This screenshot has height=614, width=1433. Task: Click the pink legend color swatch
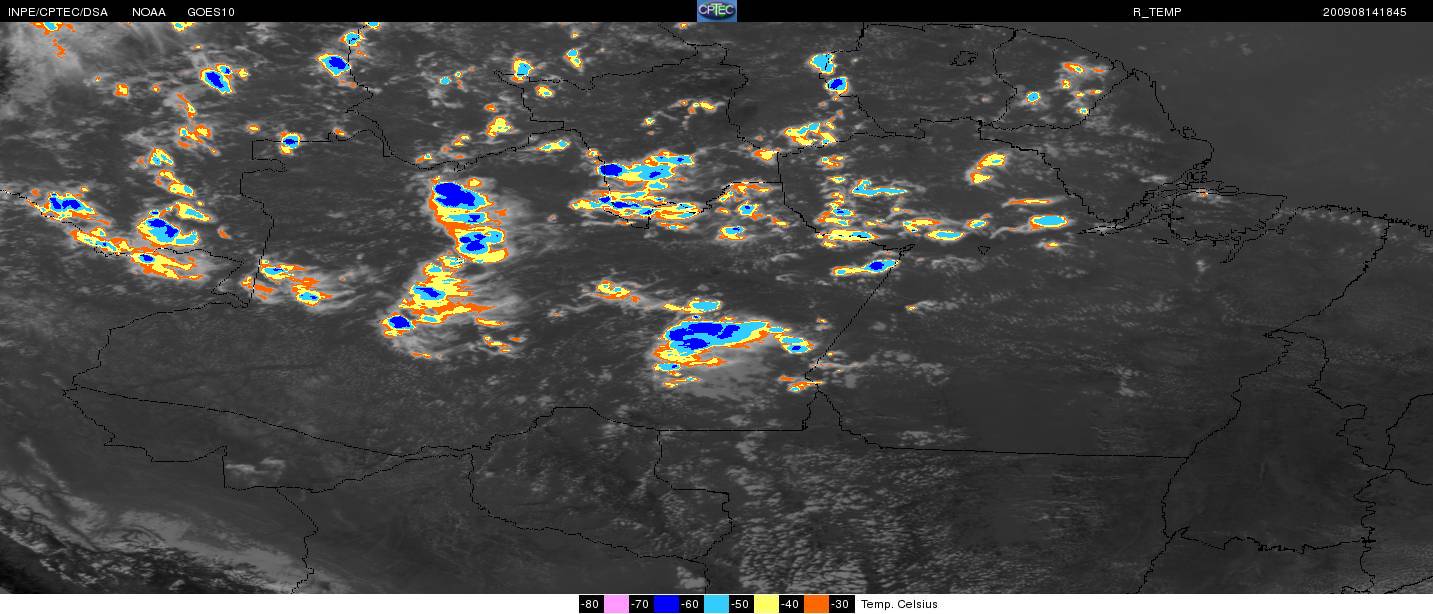616,604
